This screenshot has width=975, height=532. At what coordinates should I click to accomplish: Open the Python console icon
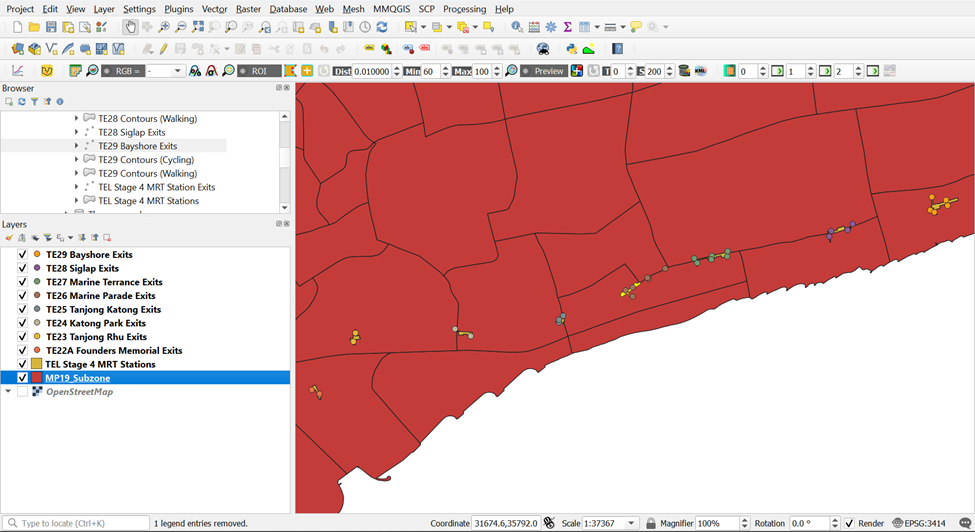pos(572,48)
